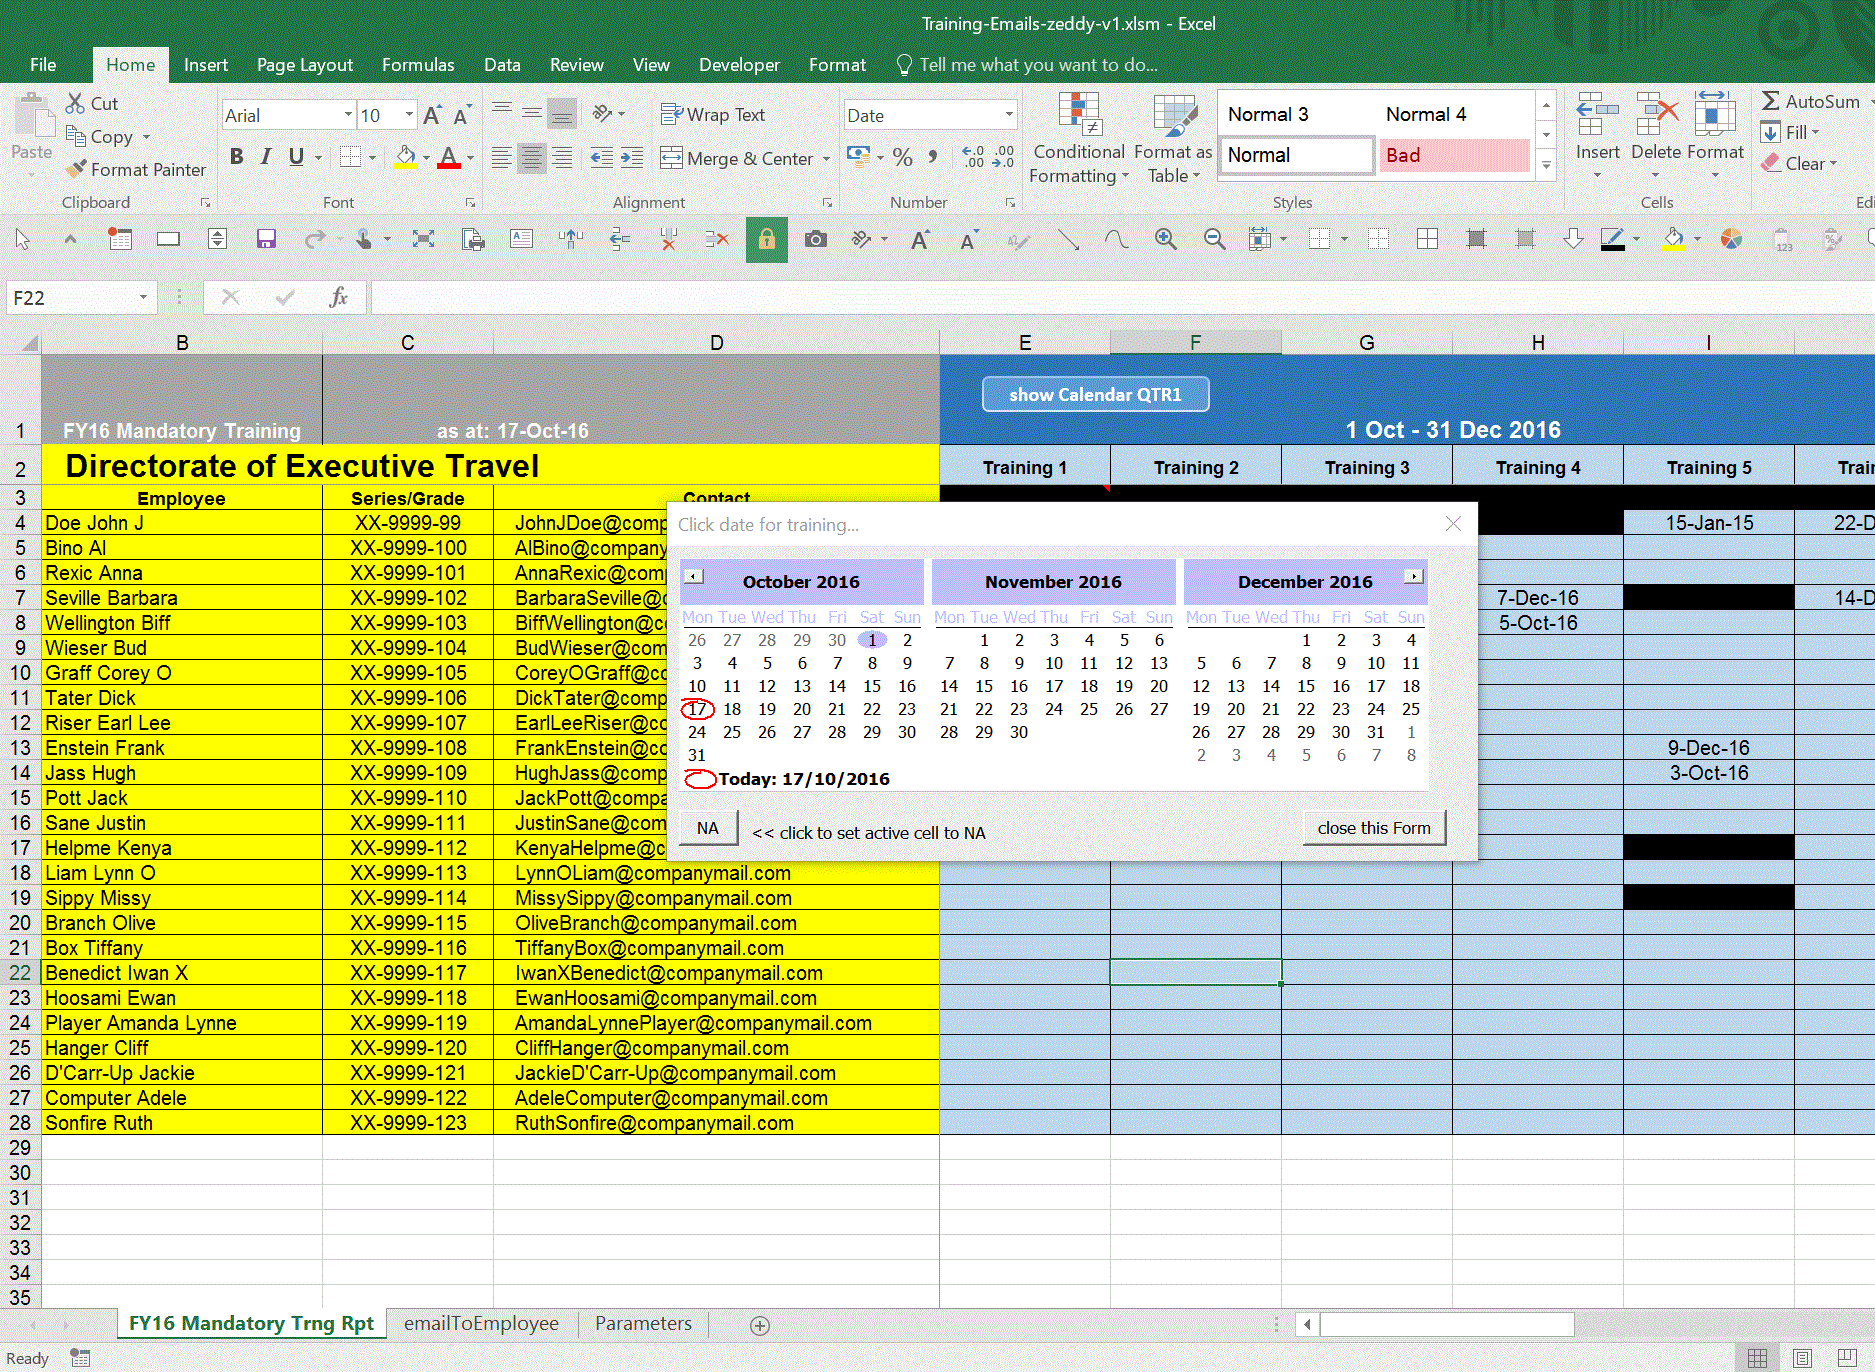
Task: Click the Increase Font Size icon in ribbon
Action: pyautogui.click(x=432, y=116)
